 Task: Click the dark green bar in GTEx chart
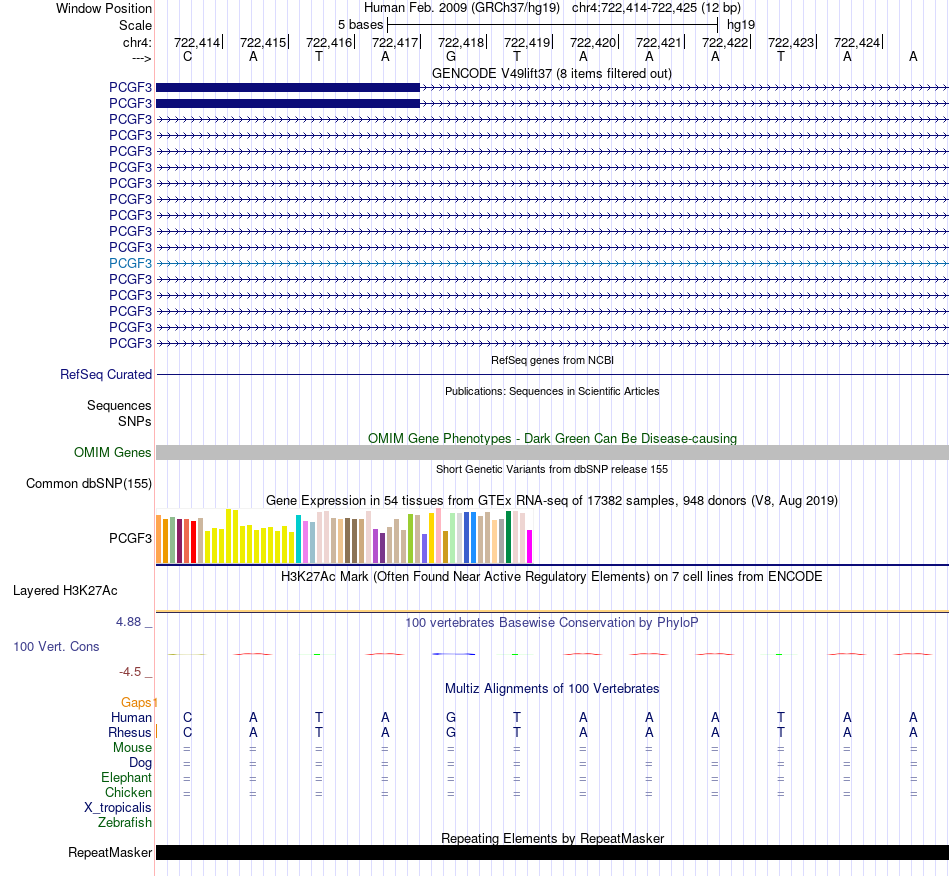[x=508, y=537]
